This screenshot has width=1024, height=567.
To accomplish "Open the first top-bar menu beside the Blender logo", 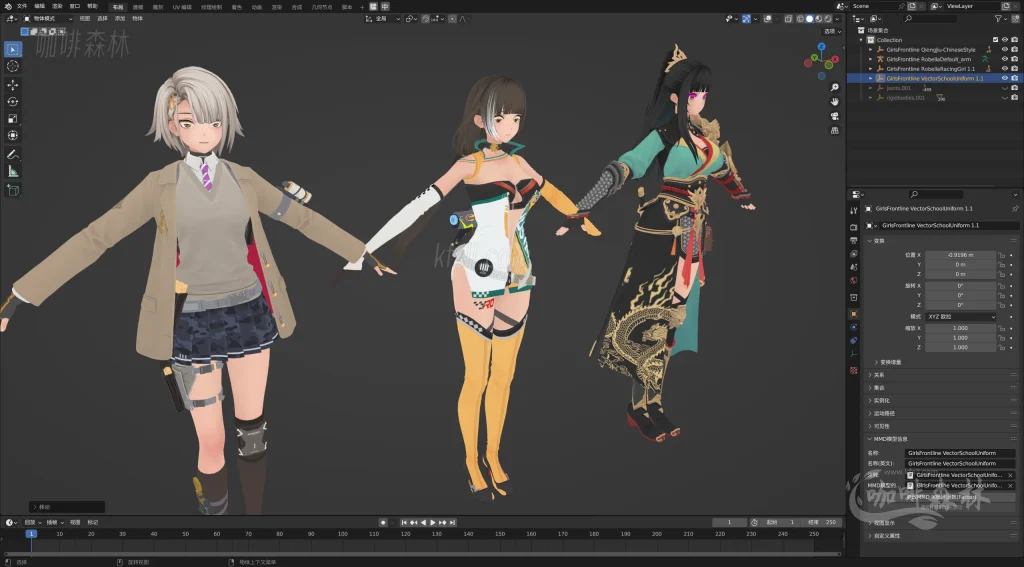I will [22, 6].
